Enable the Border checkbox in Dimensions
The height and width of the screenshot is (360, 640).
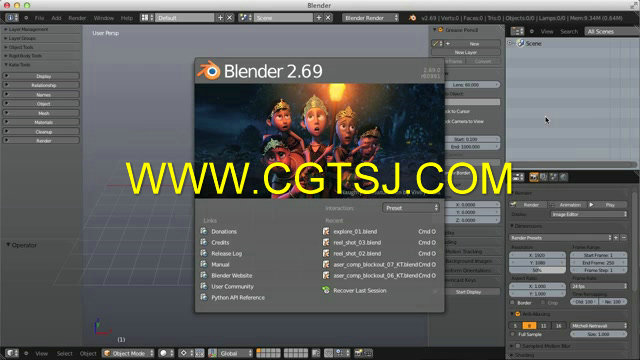pos(513,302)
